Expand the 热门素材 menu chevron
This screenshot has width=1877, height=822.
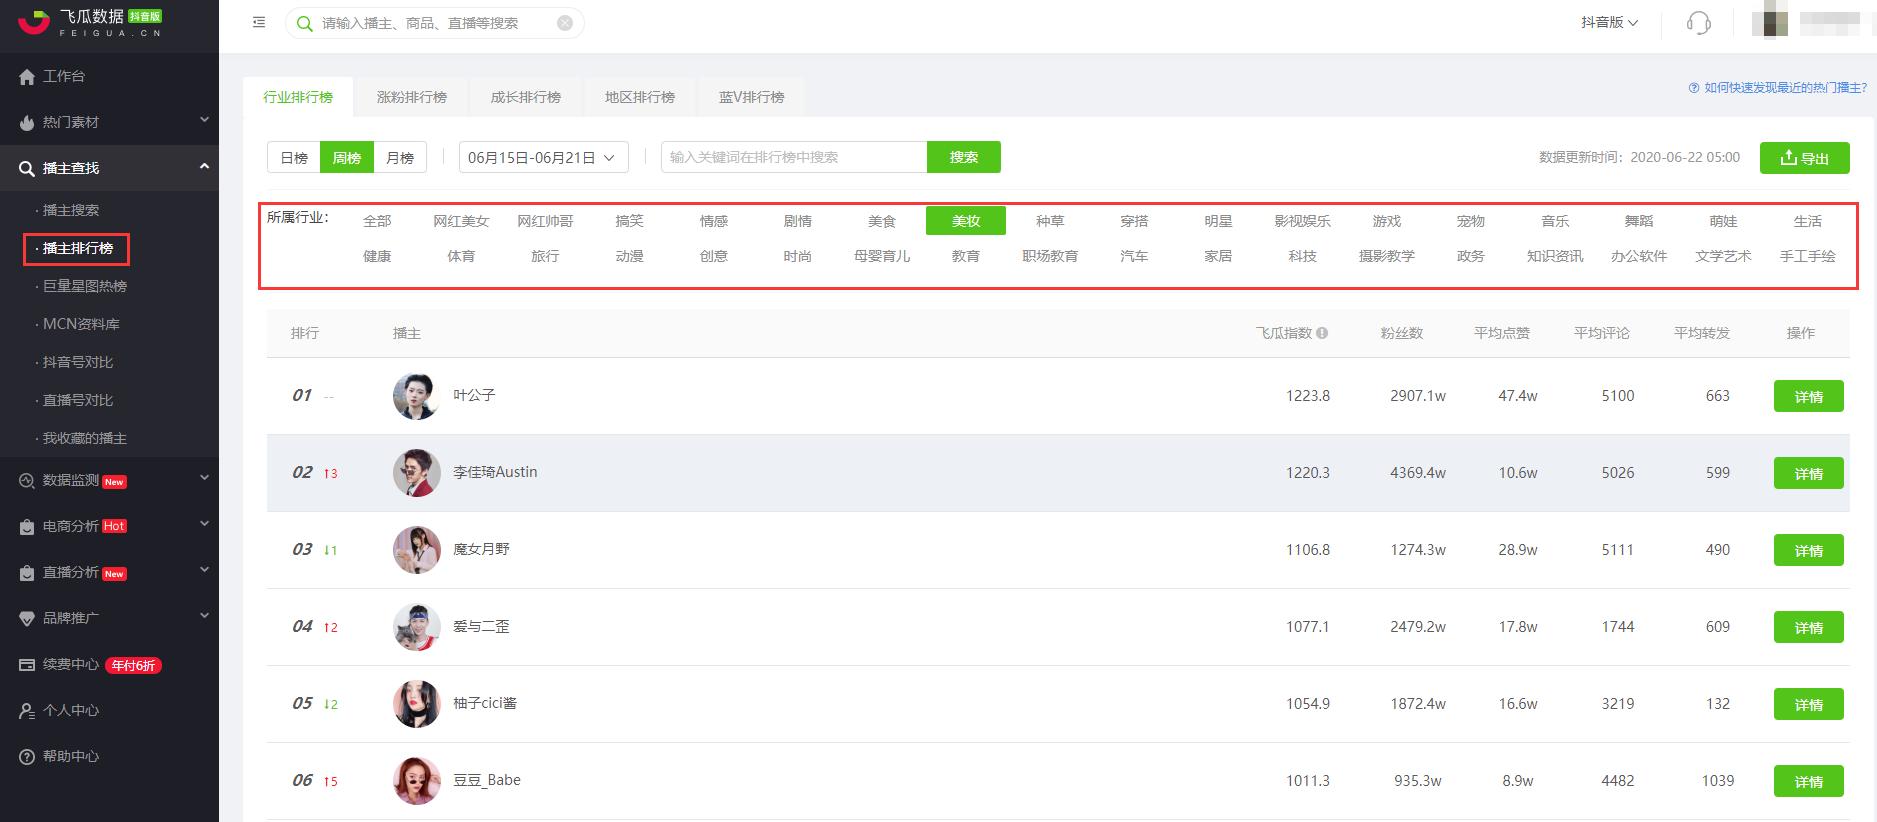pyautogui.click(x=204, y=120)
